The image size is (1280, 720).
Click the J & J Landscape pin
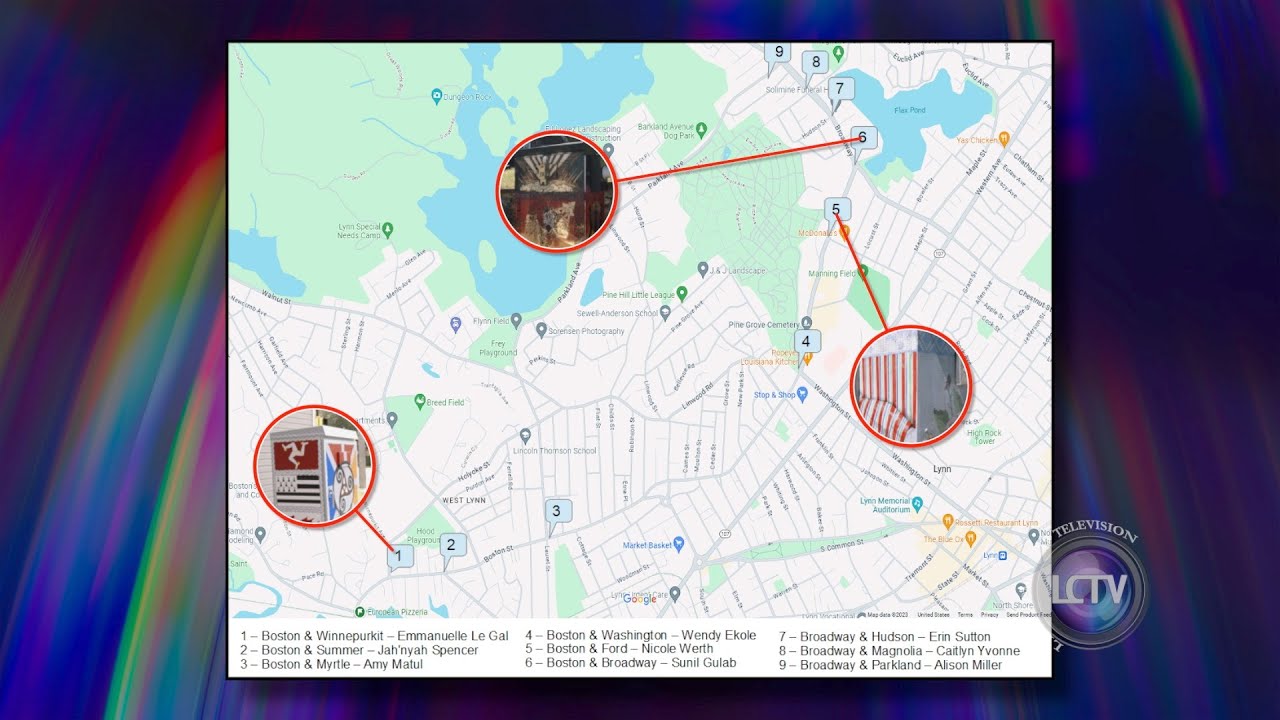point(703,269)
